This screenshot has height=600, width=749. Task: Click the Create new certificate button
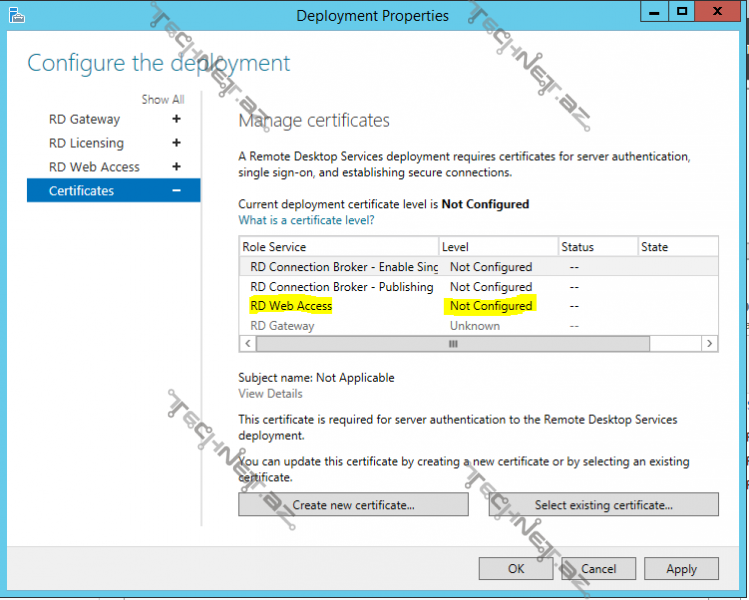coord(353,505)
